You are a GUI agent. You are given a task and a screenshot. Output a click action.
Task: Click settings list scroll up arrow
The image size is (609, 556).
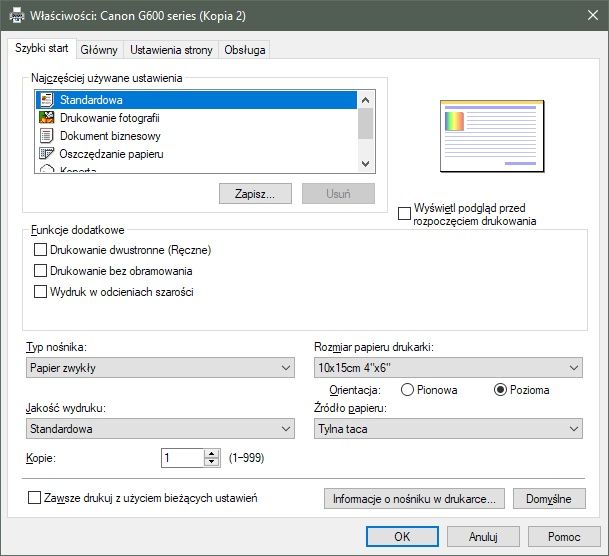click(365, 100)
